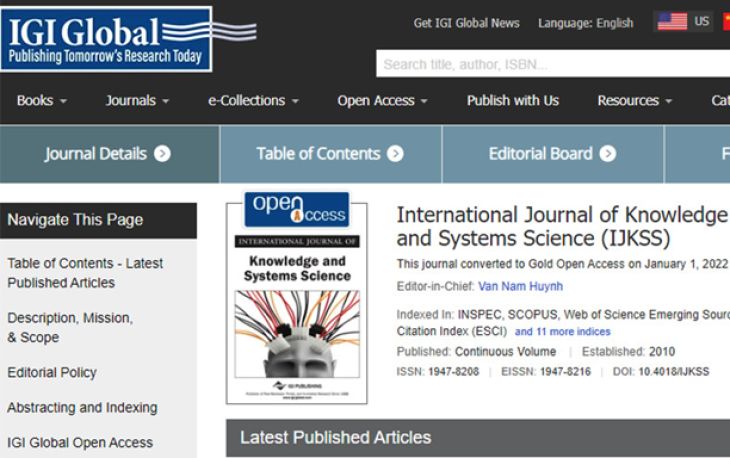Viewport: 730px width, 458px height.
Task: Click the journal title heading IJKSS
Action: [x=562, y=226]
